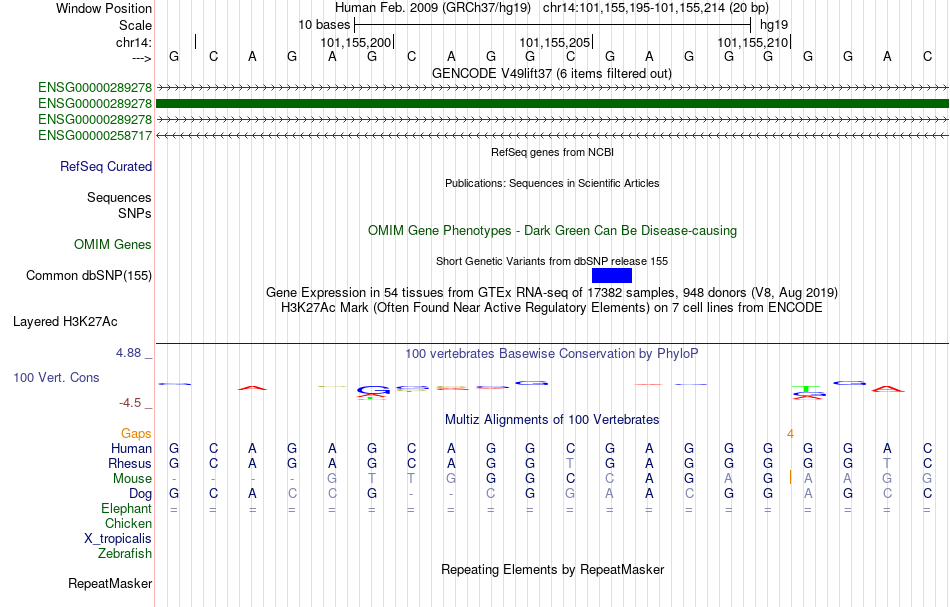Click the Sequences track label

(119, 197)
